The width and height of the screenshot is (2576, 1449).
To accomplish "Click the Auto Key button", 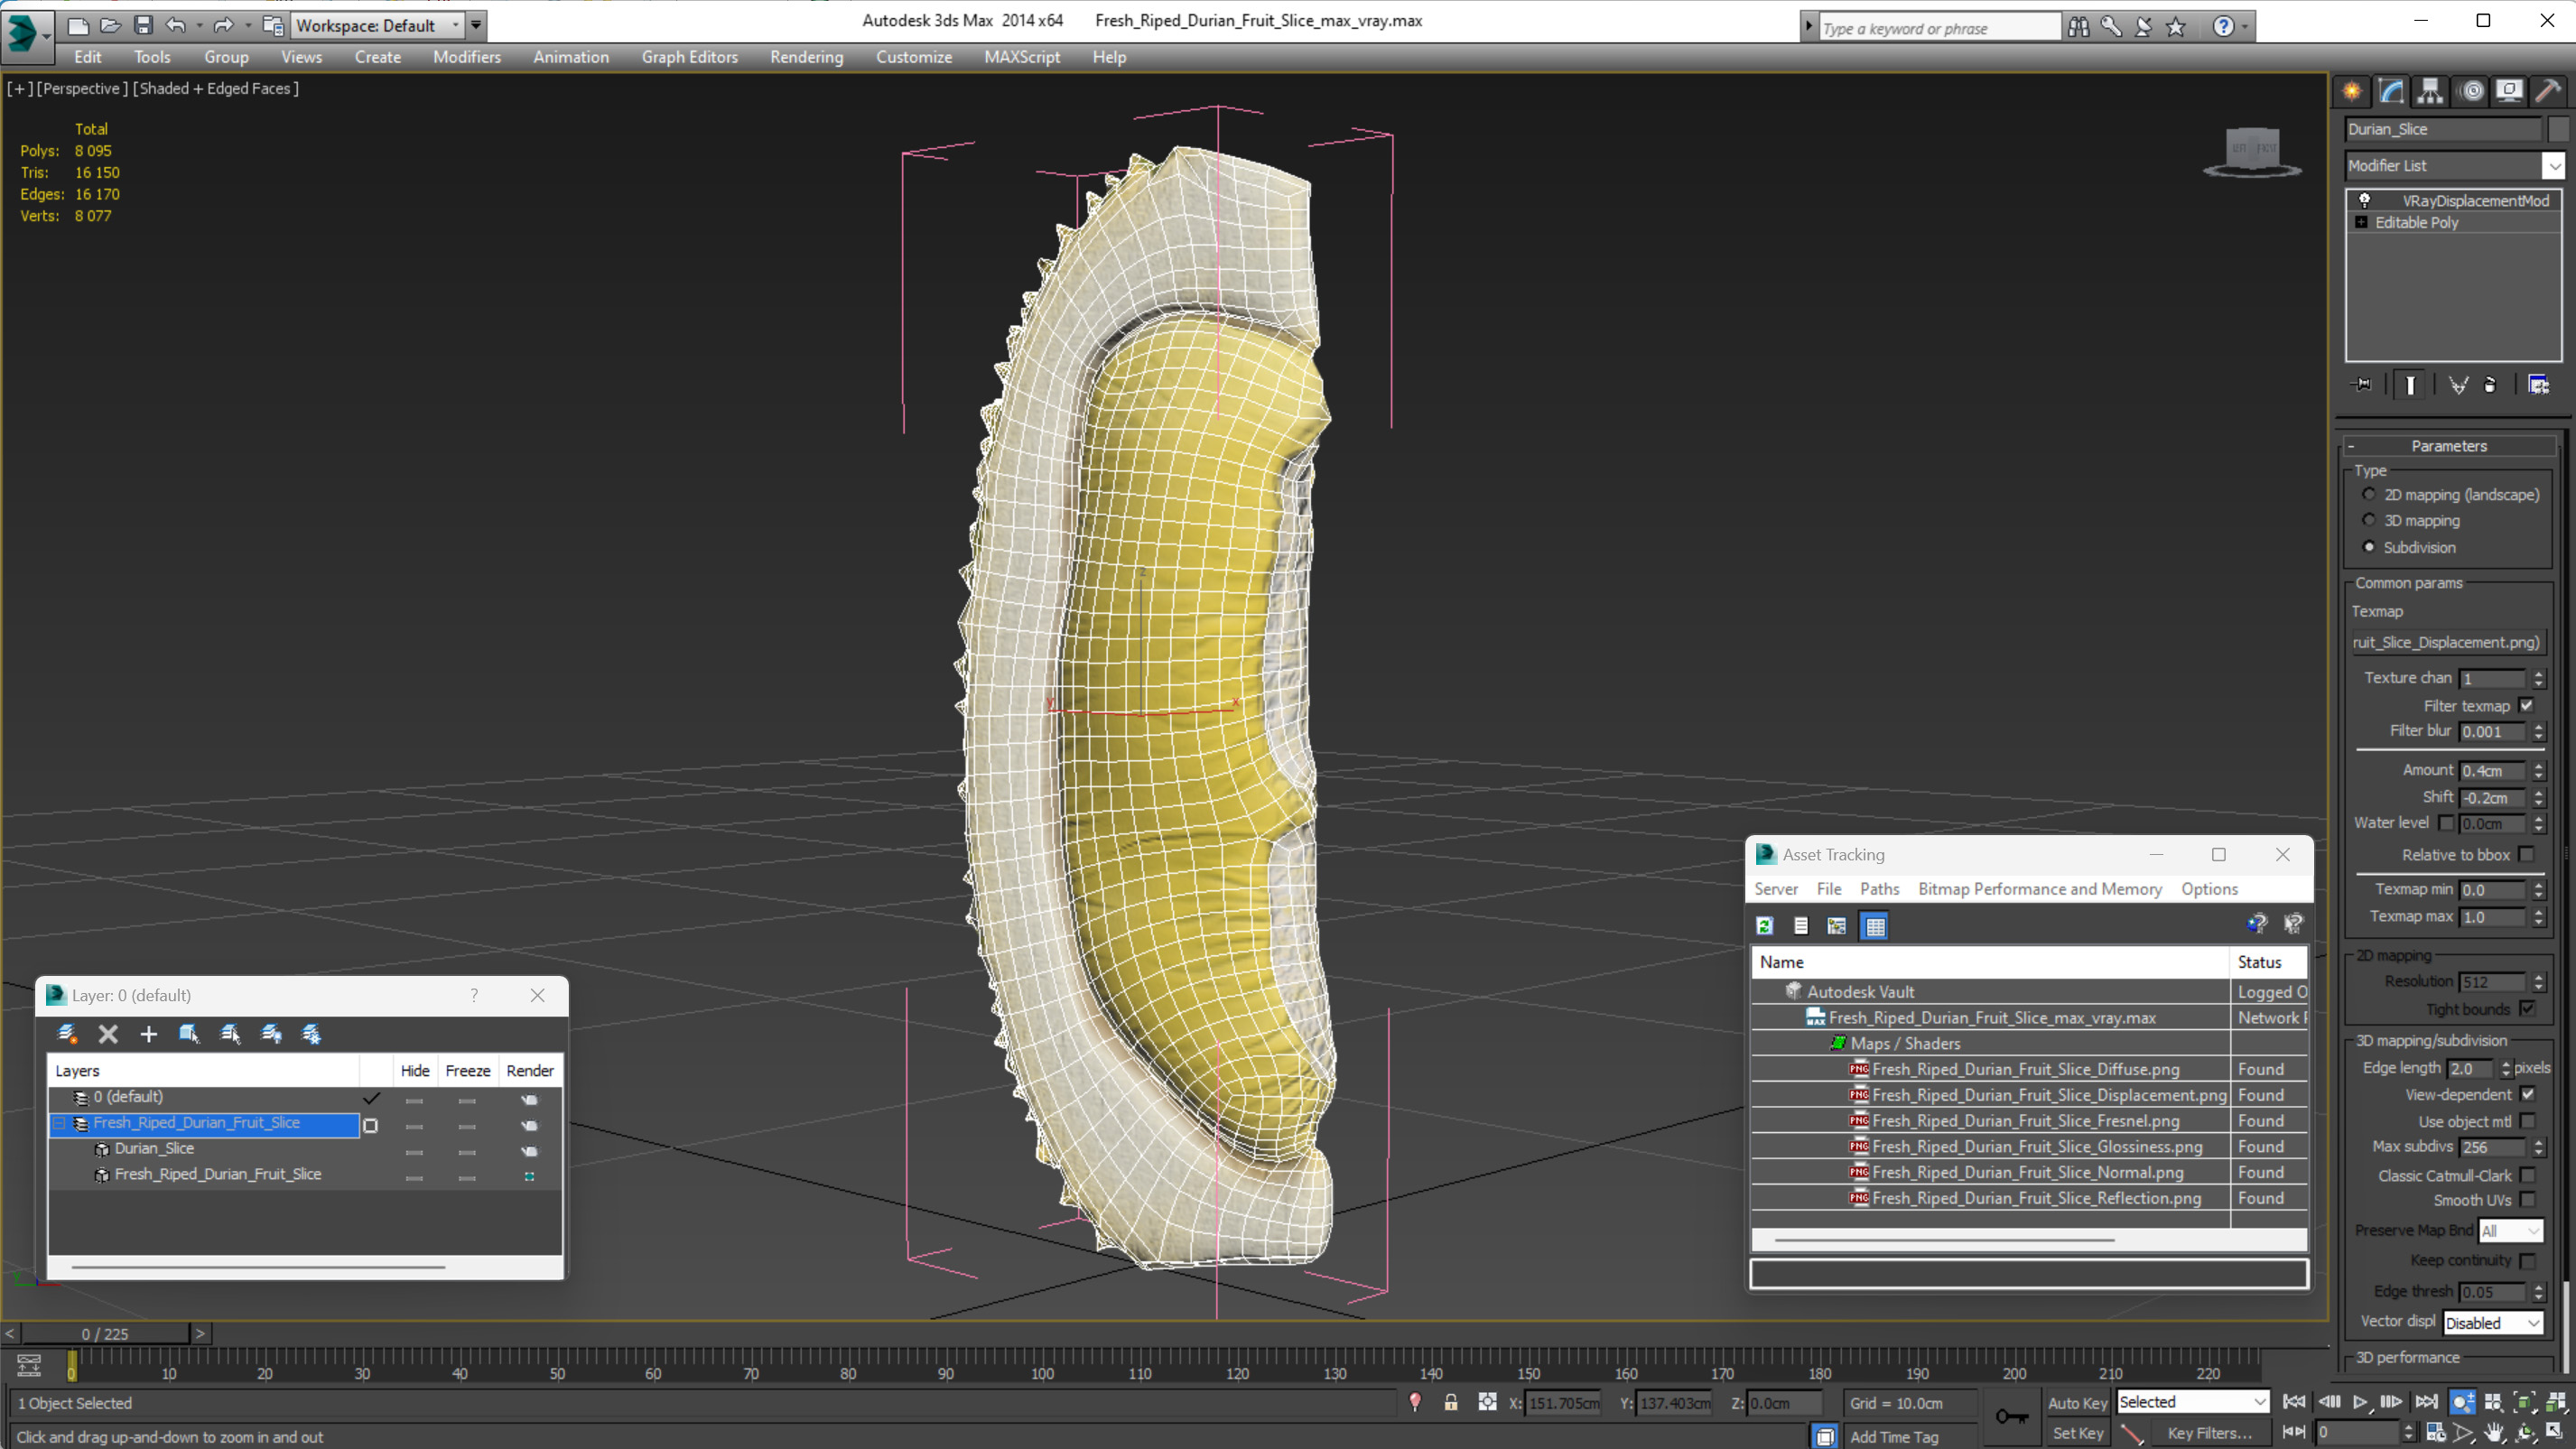I will (2077, 1403).
